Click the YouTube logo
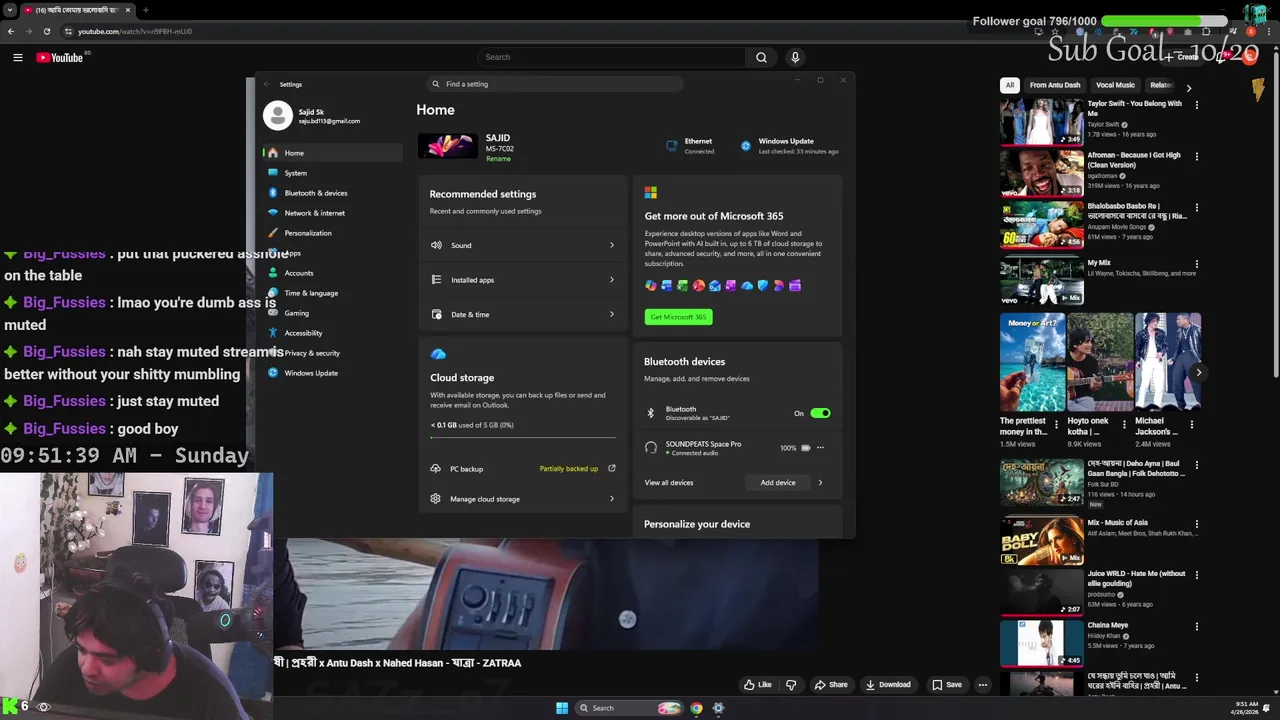The height and width of the screenshot is (720, 1280). point(60,57)
